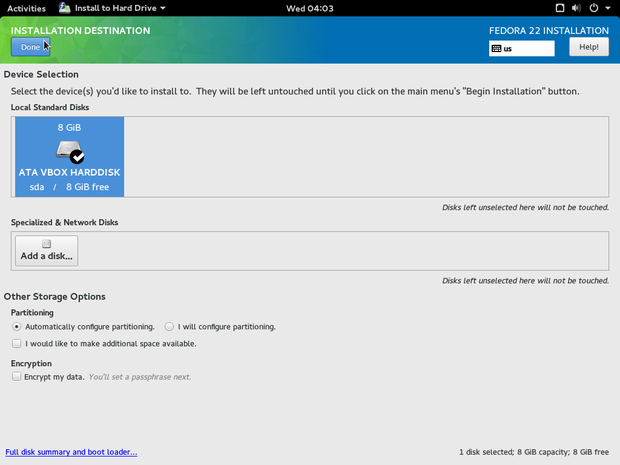620x465 pixels.
Task: Click Add a disk... button
Action: (47, 251)
